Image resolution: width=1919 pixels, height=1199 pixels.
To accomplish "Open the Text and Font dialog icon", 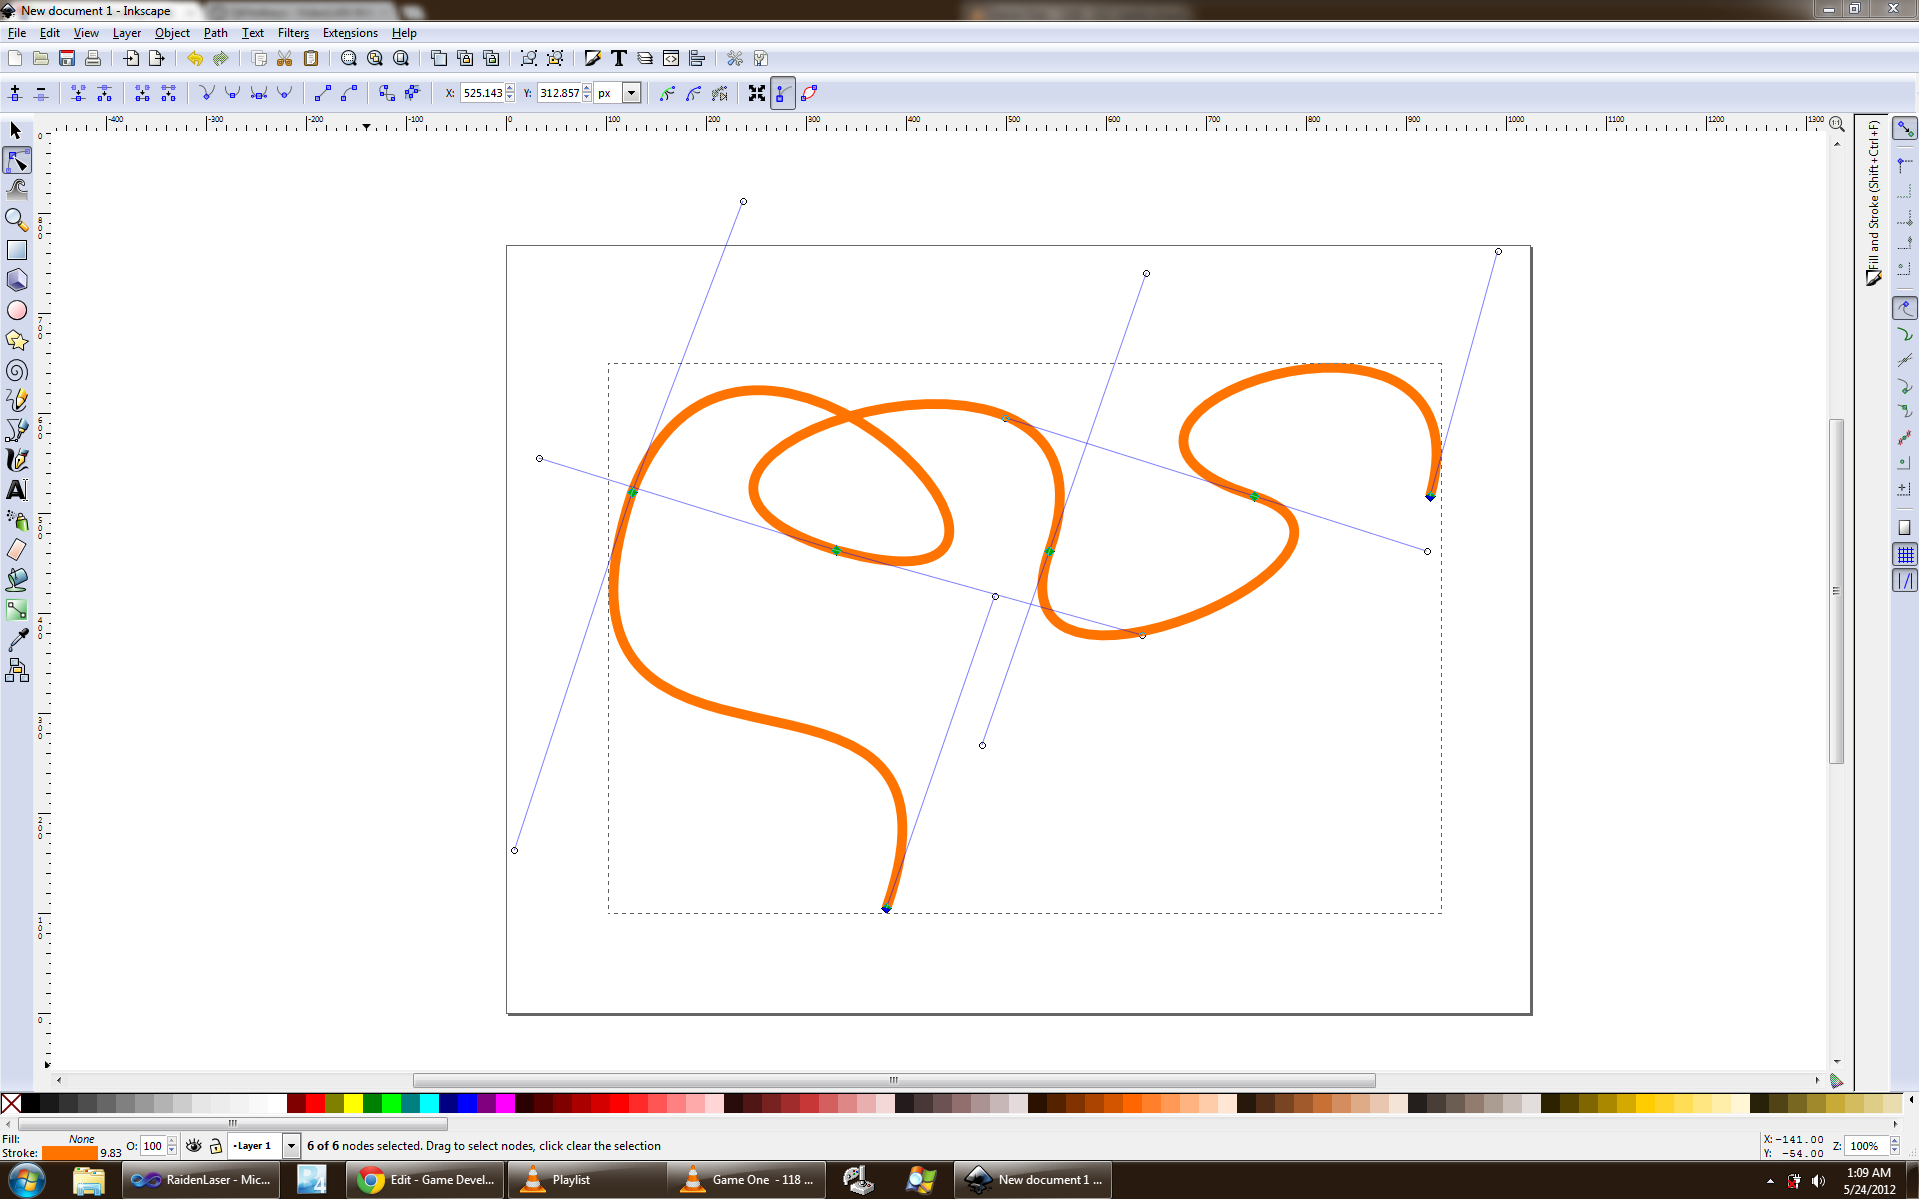I will click(619, 58).
